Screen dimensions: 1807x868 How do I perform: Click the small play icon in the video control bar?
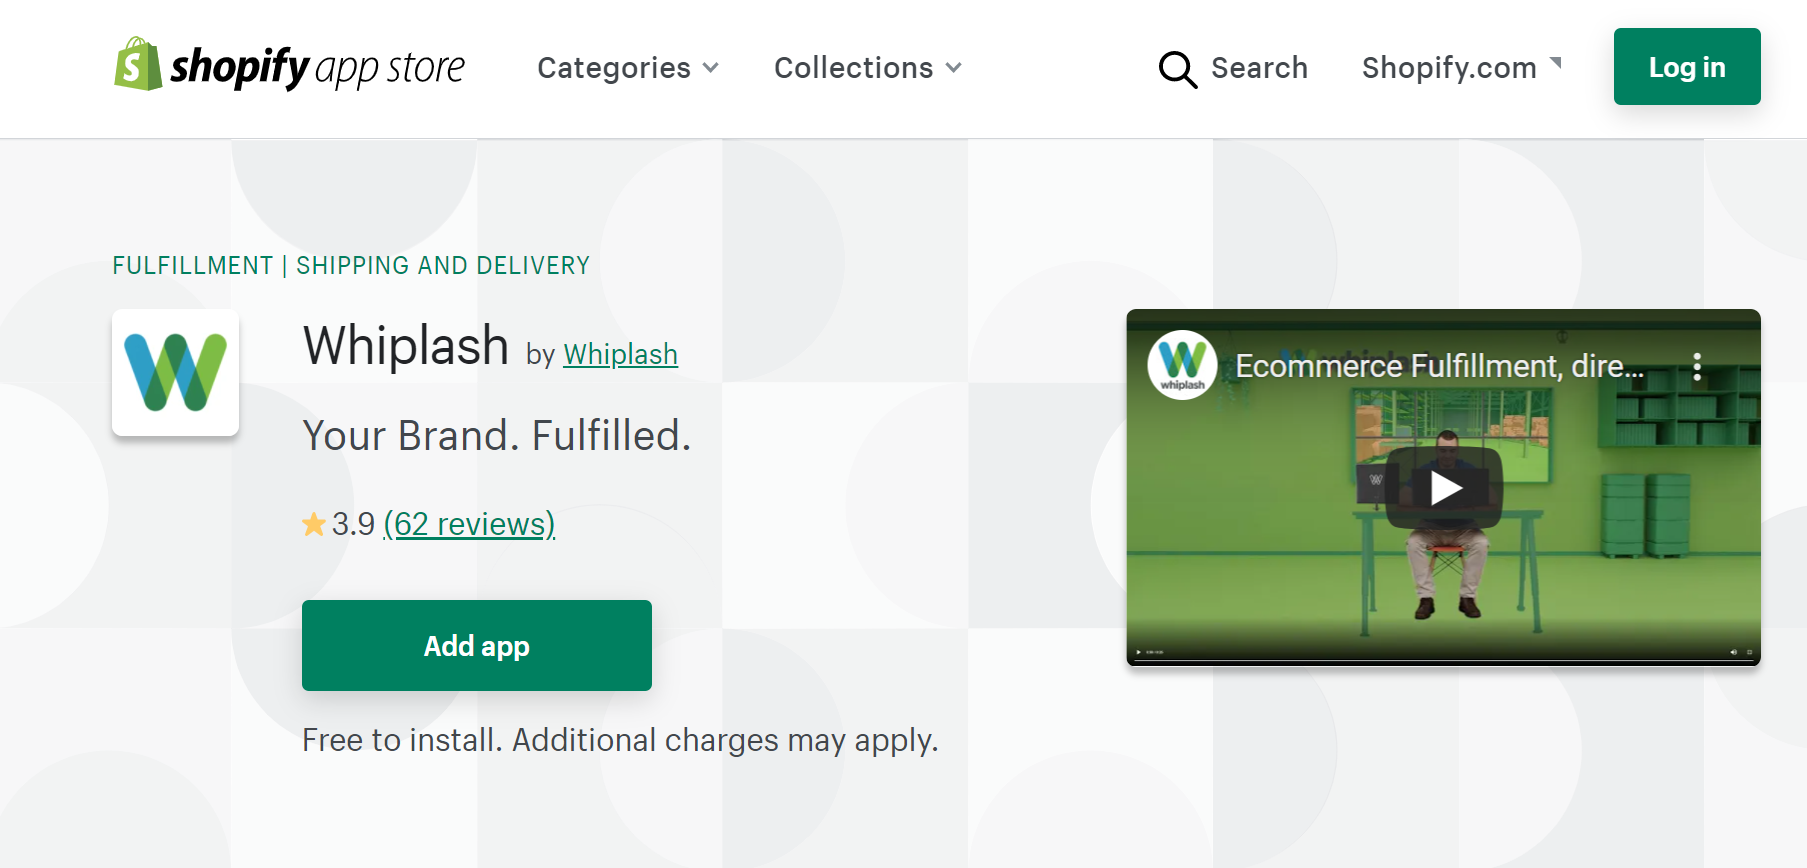click(x=1139, y=652)
